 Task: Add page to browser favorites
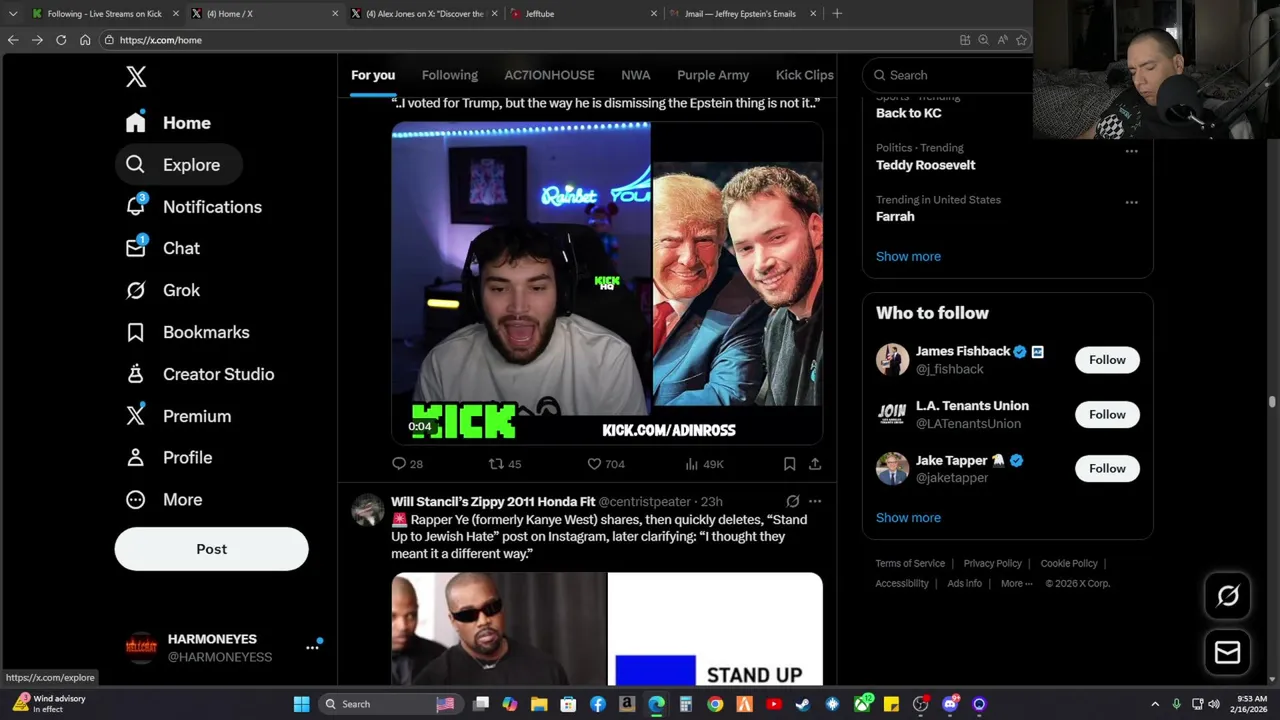point(1021,40)
